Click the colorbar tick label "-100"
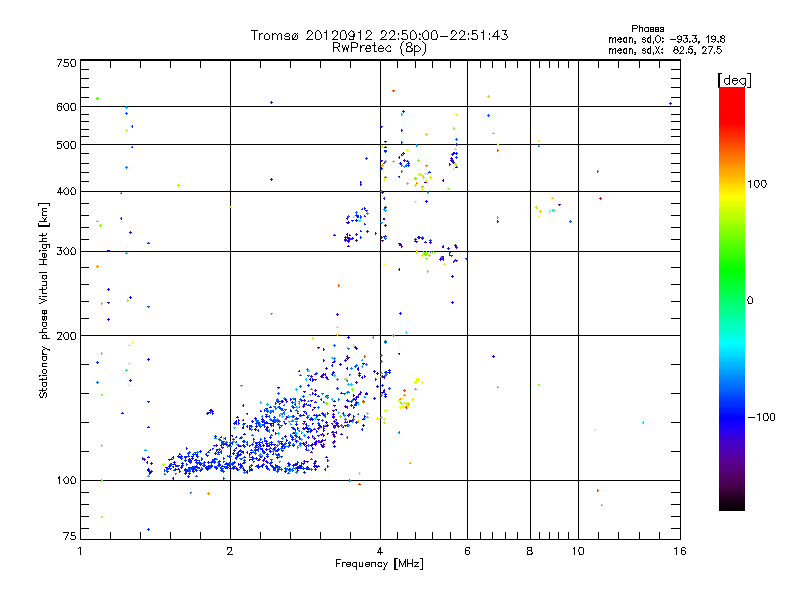Screen dimensions: 800x600 tap(761, 417)
